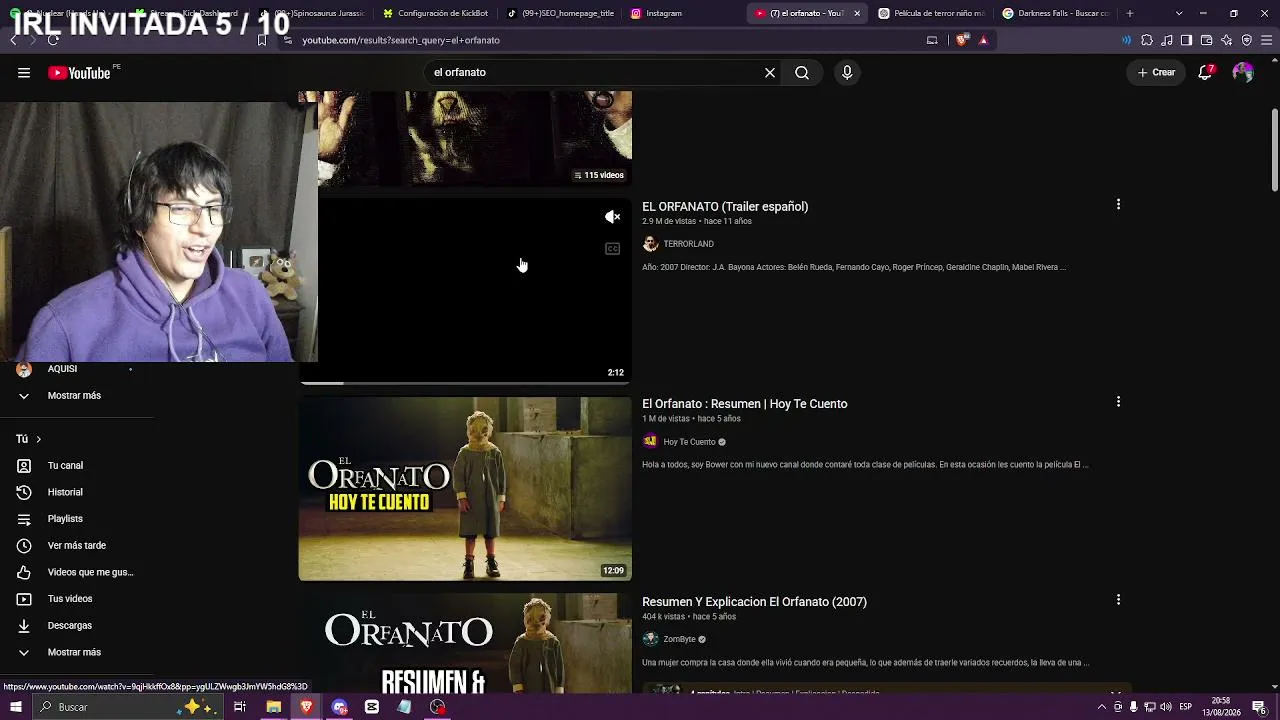Open the TERRORLAND channel avatar
The width and height of the screenshot is (1280, 720).
(x=650, y=244)
